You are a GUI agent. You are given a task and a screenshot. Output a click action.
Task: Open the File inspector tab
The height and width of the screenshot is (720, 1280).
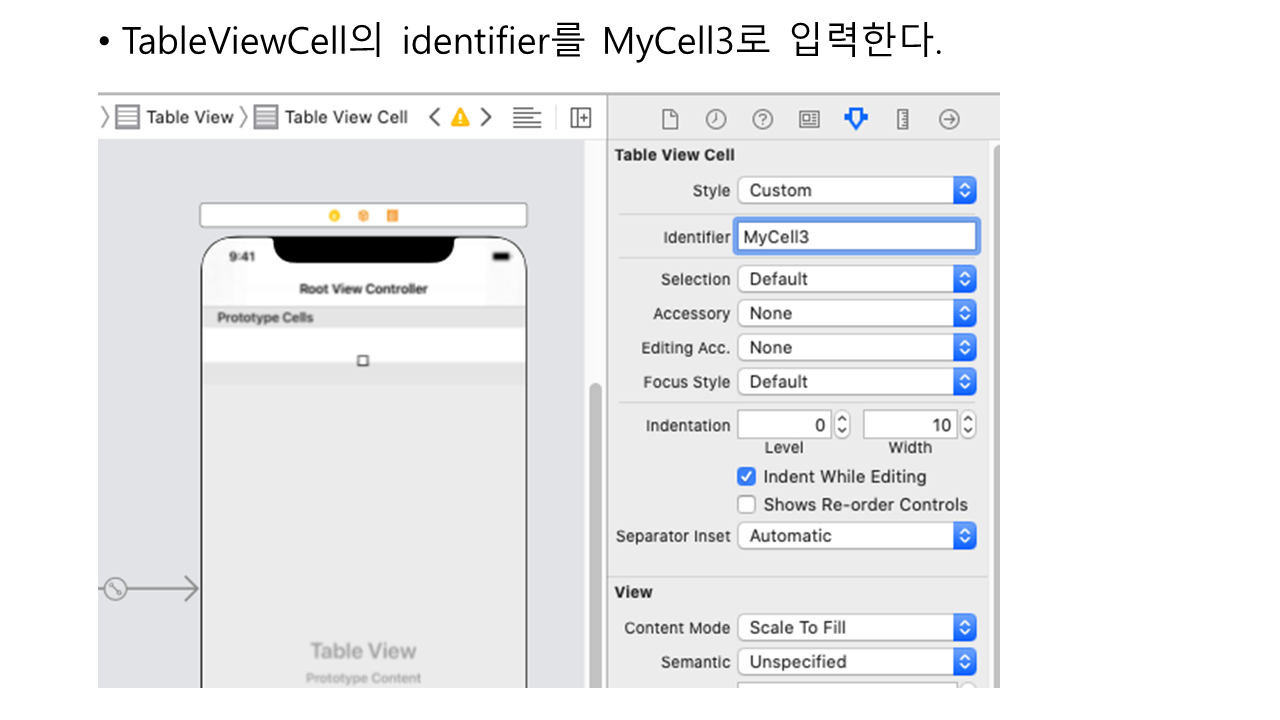point(670,119)
